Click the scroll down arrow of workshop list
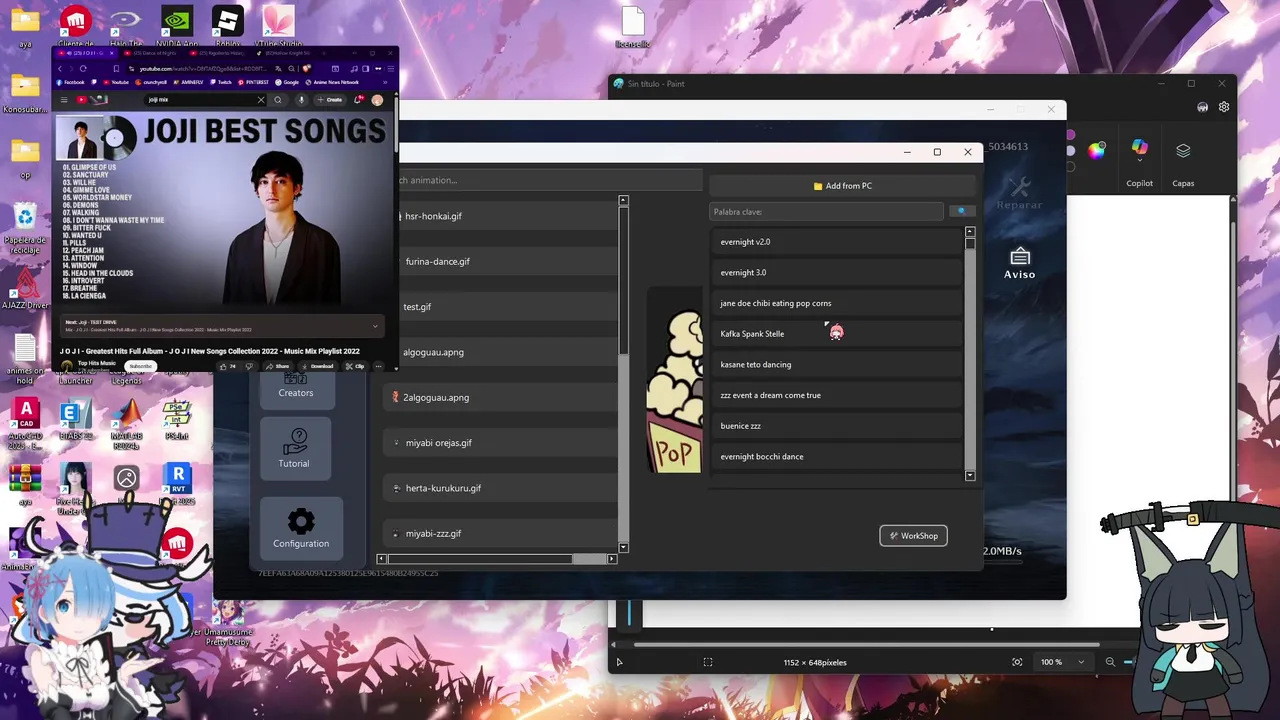 click(970, 476)
